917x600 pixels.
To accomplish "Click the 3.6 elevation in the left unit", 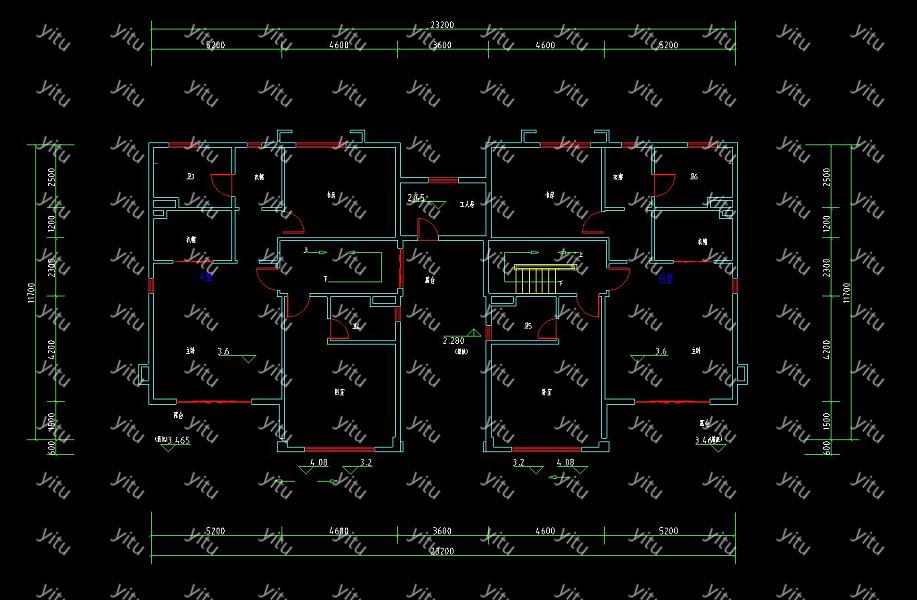I will [223, 351].
